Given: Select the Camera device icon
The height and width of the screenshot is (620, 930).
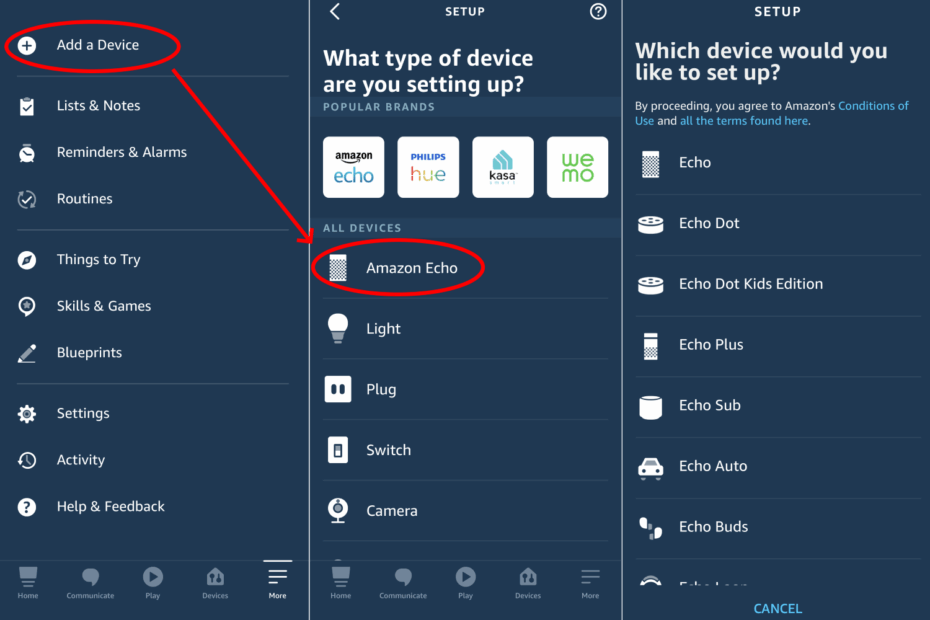Looking at the screenshot, I should point(338,510).
